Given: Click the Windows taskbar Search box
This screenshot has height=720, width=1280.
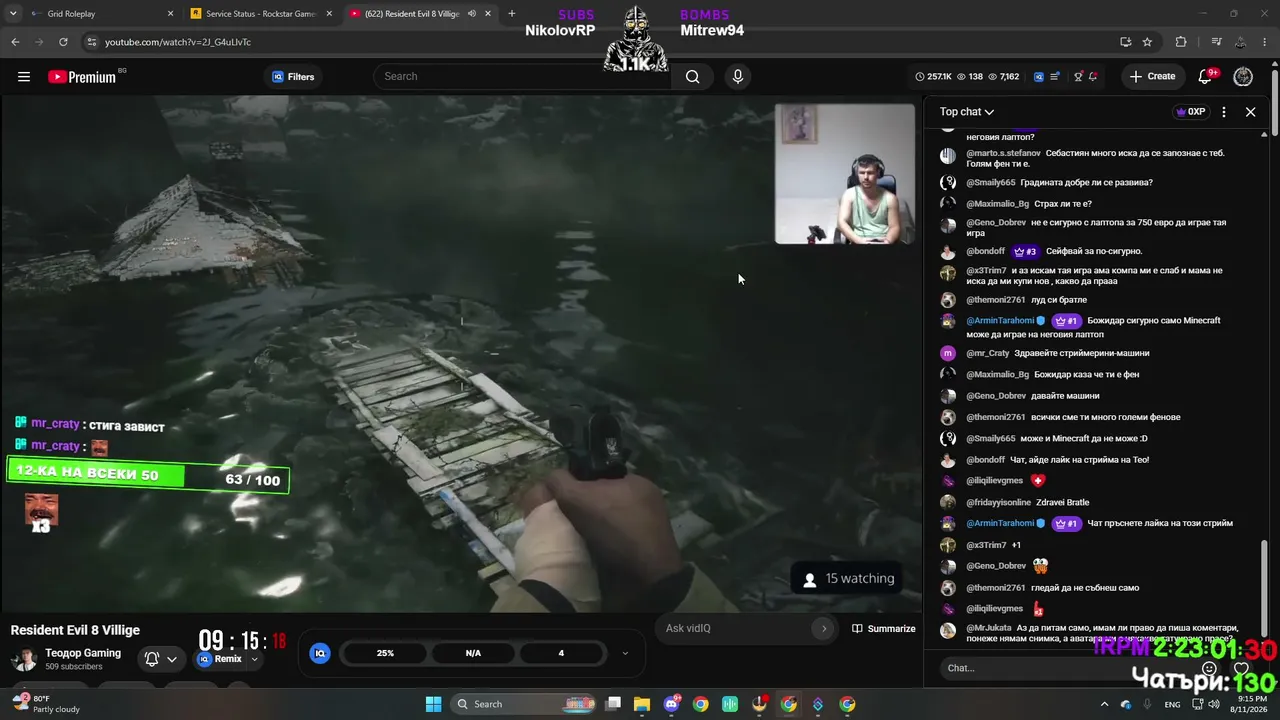Looking at the screenshot, I should point(523,704).
